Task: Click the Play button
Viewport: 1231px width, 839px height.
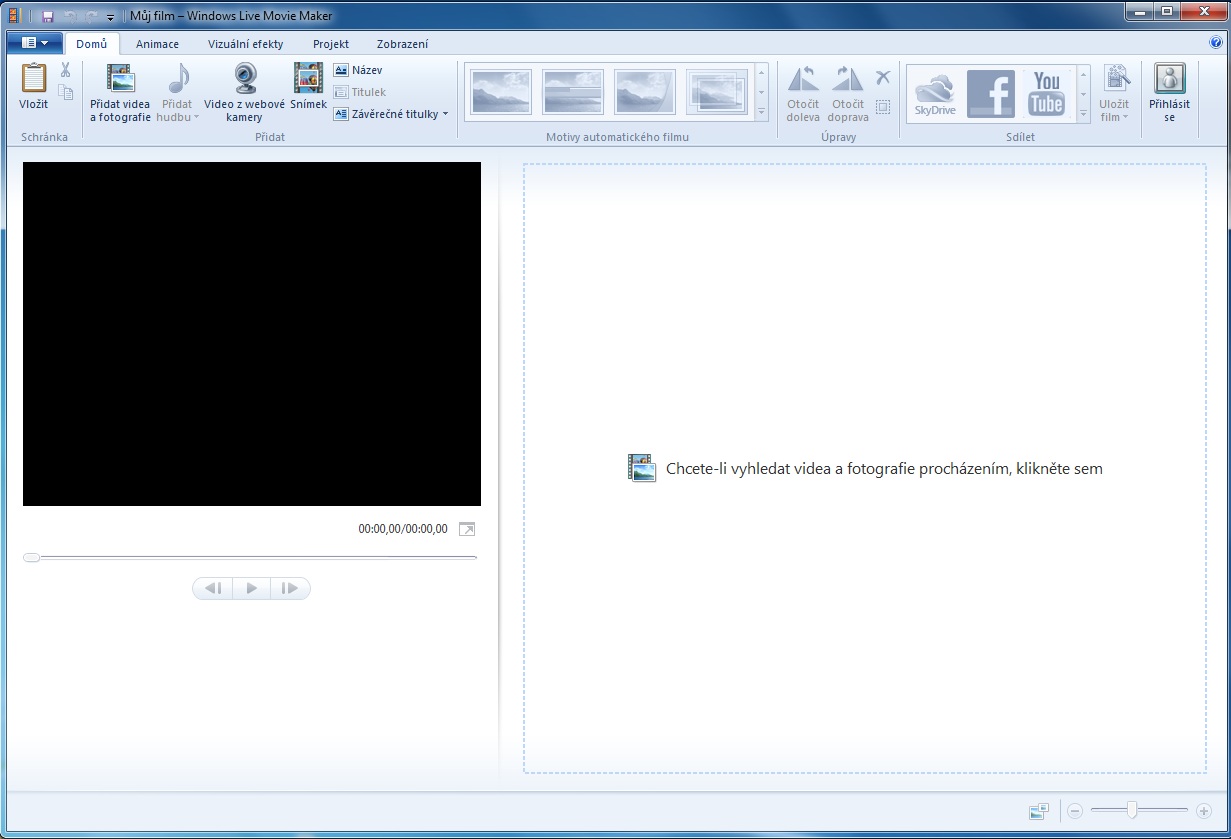Action: point(252,588)
